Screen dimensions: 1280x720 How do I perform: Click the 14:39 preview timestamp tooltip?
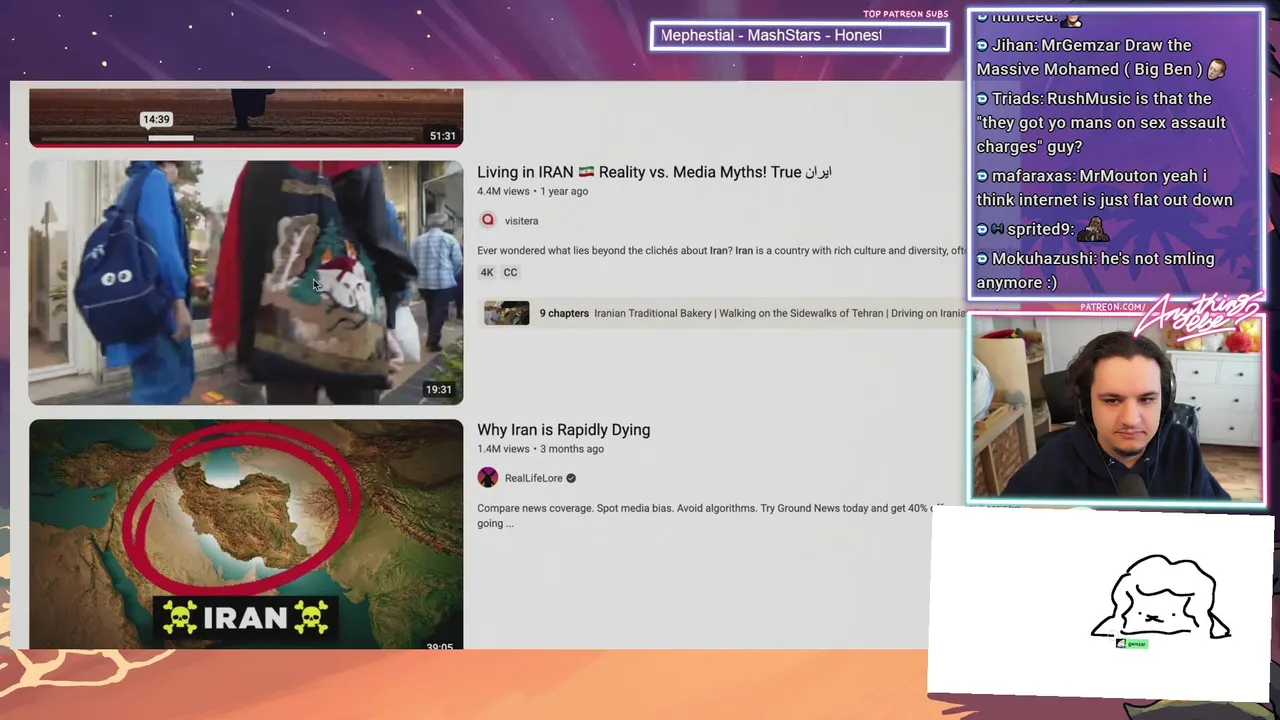[x=156, y=119]
